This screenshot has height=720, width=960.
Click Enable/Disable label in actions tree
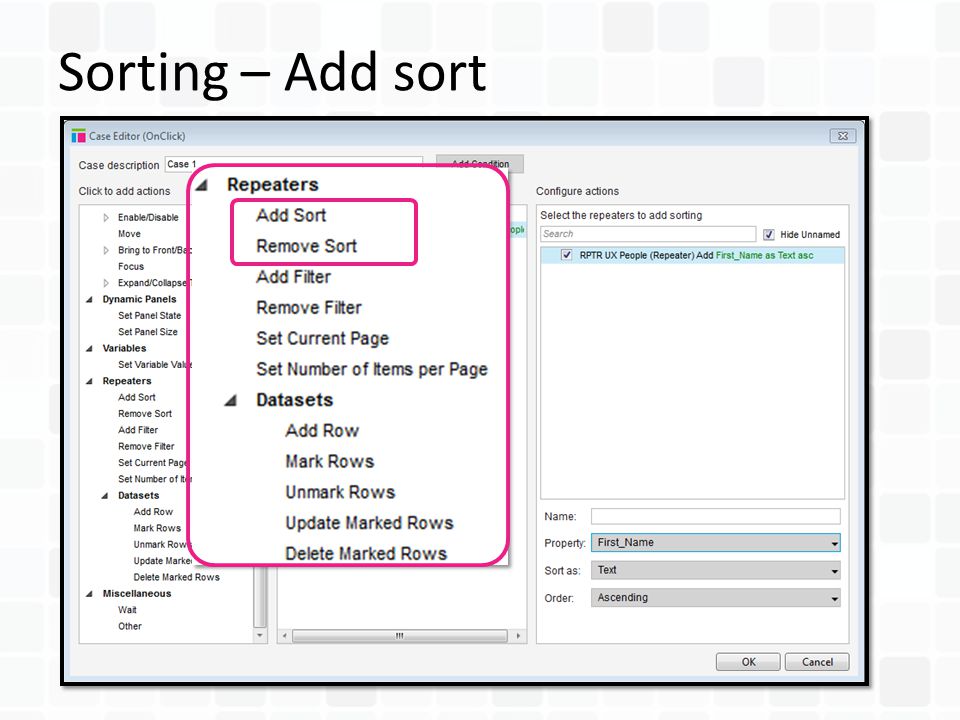148,217
